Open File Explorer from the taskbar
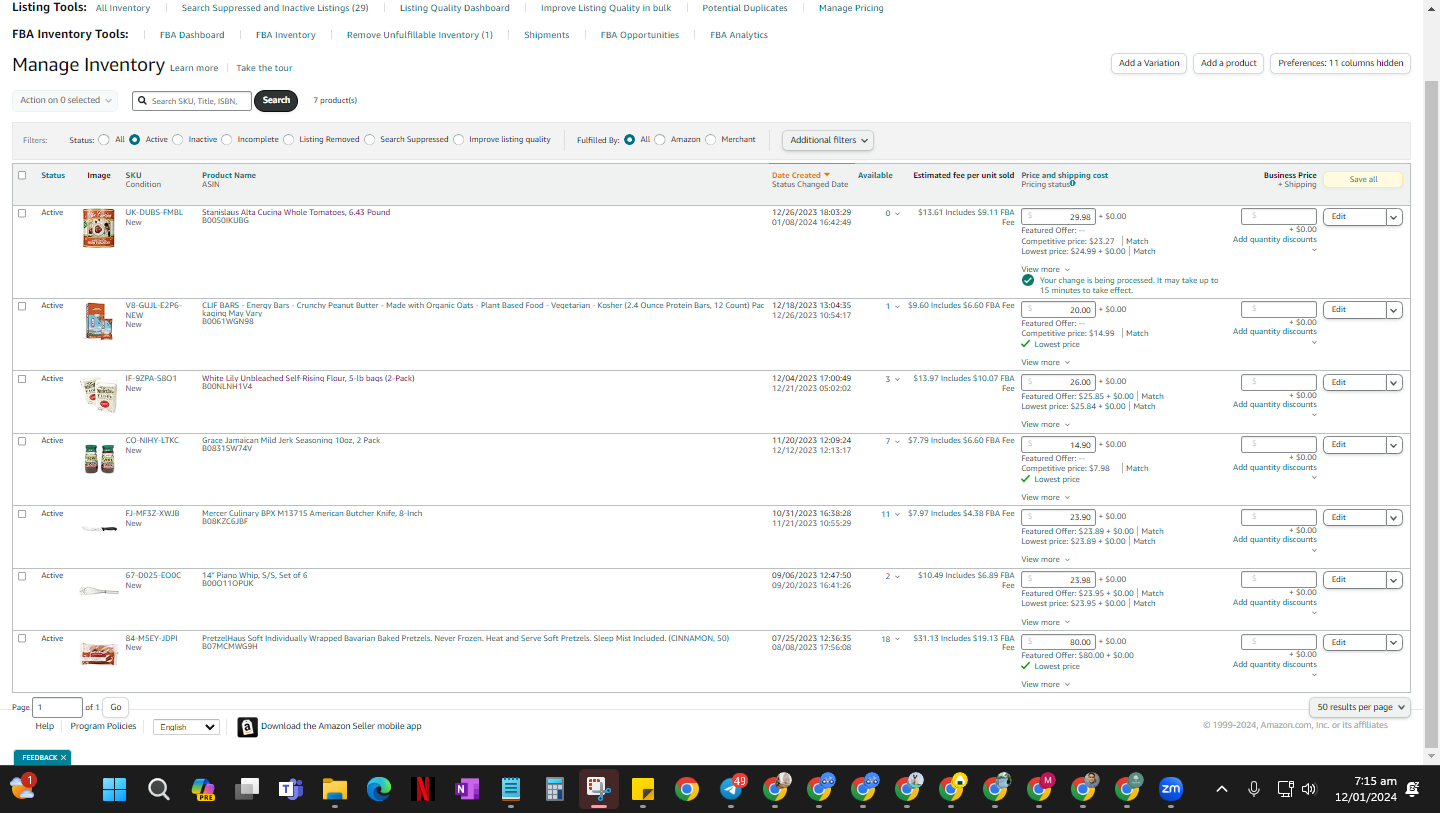 [x=334, y=789]
